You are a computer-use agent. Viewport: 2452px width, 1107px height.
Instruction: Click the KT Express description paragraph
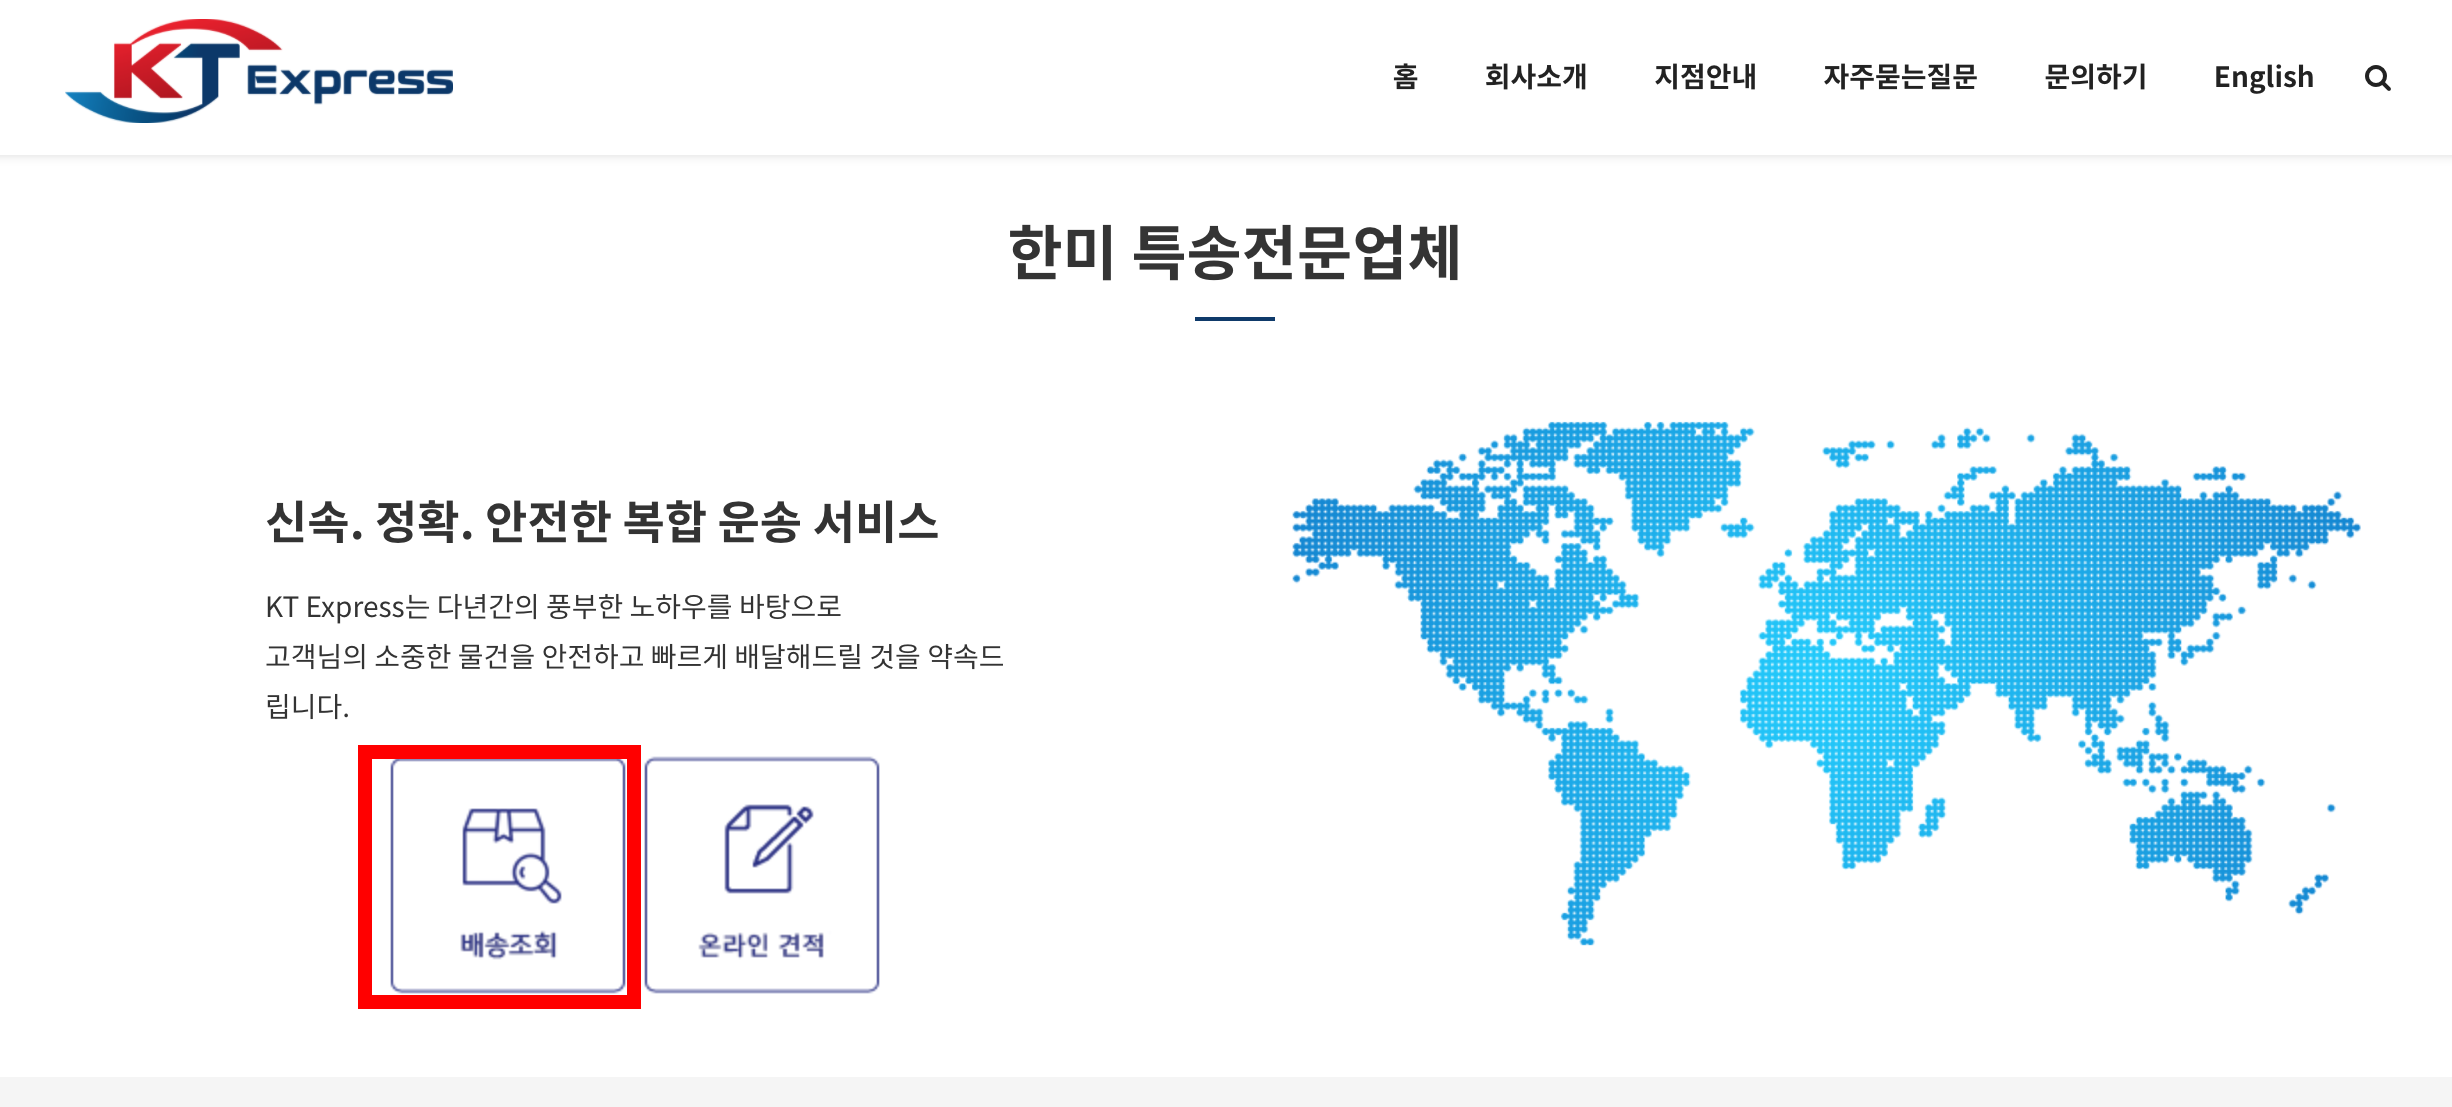click(x=634, y=656)
